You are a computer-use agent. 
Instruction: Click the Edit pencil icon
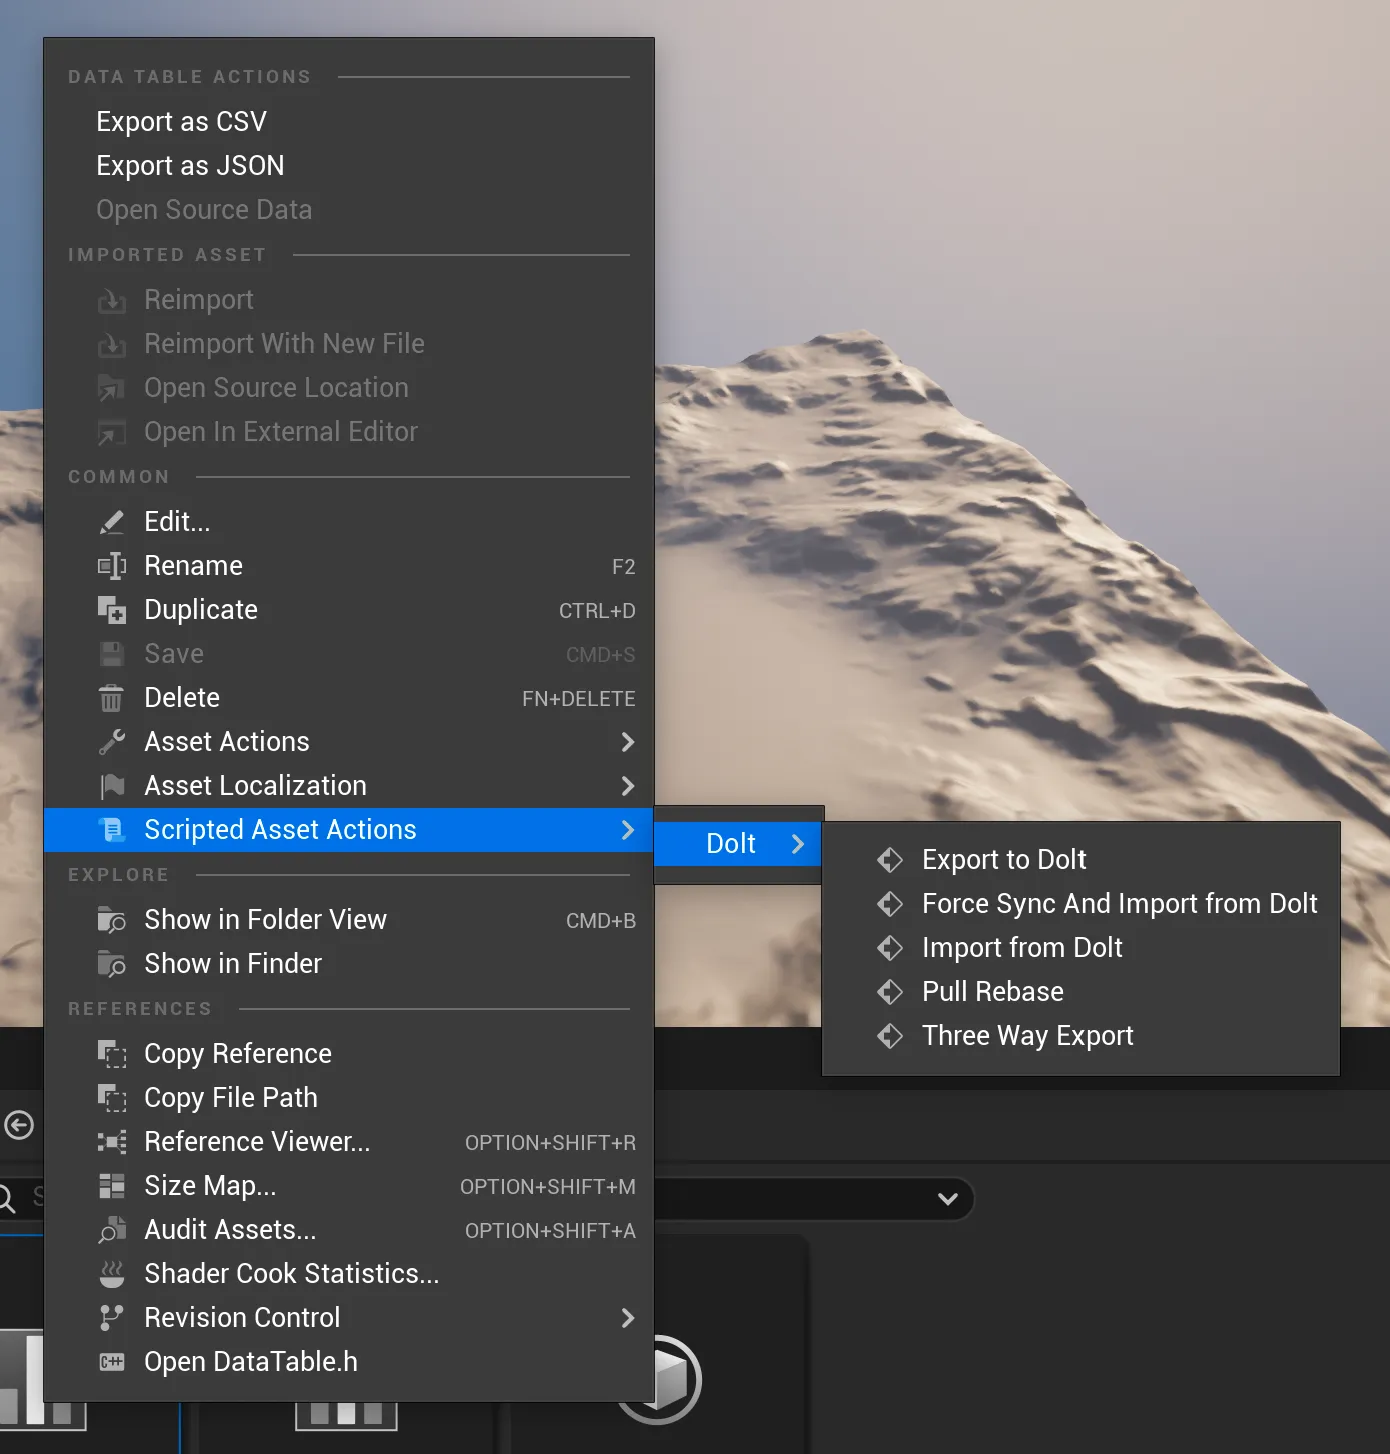(113, 521)
